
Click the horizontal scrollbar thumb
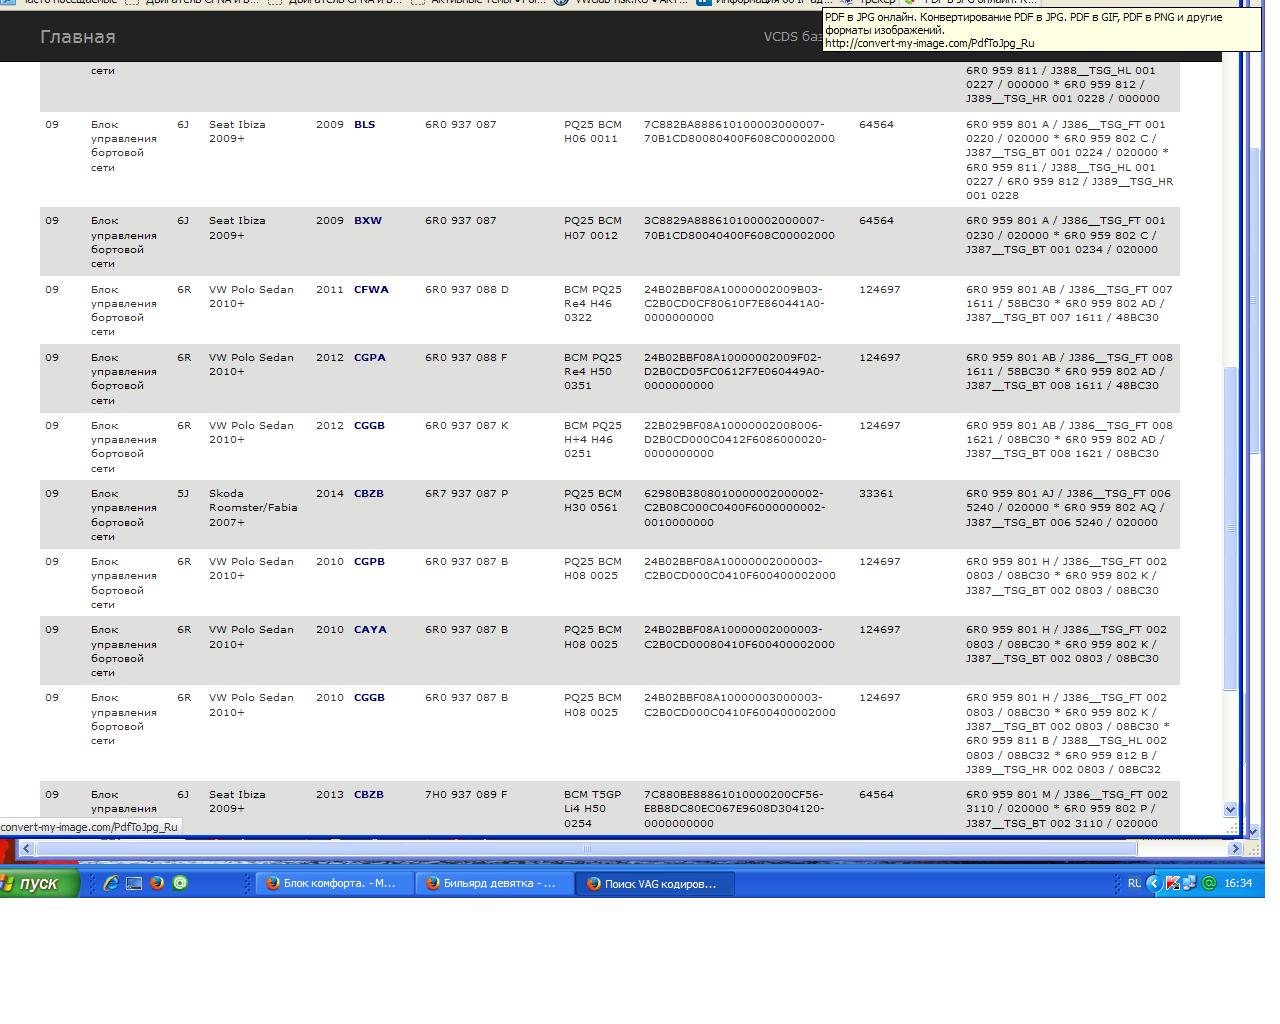click(x=587, y=848)
